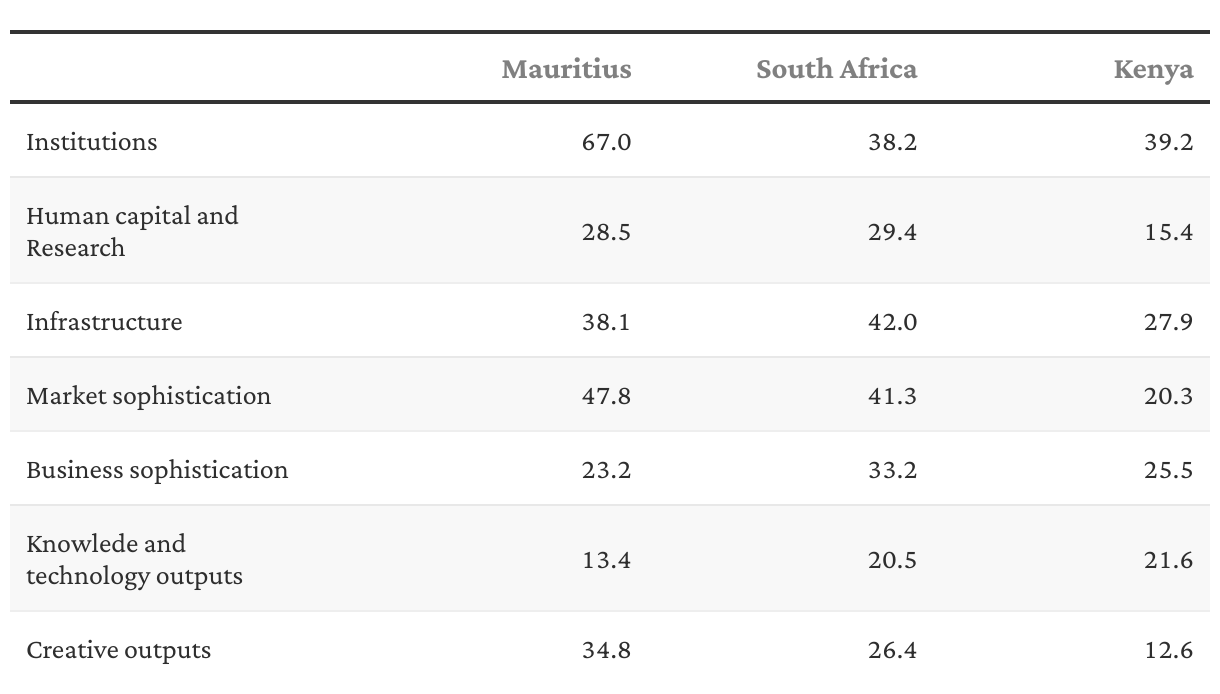Select Mauritius Creative outputs value 34.8
The height and width of the screenshot is (694, 1220).
point(606,650)
